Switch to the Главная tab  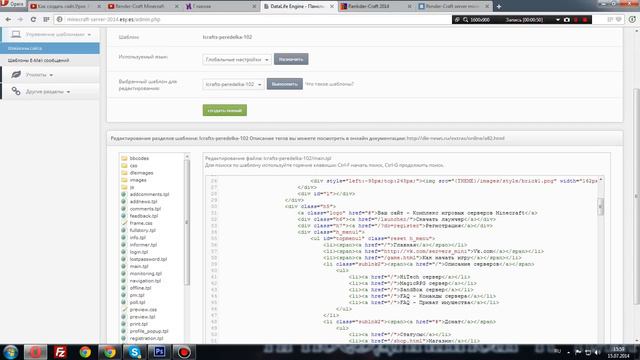coord(221,7)
